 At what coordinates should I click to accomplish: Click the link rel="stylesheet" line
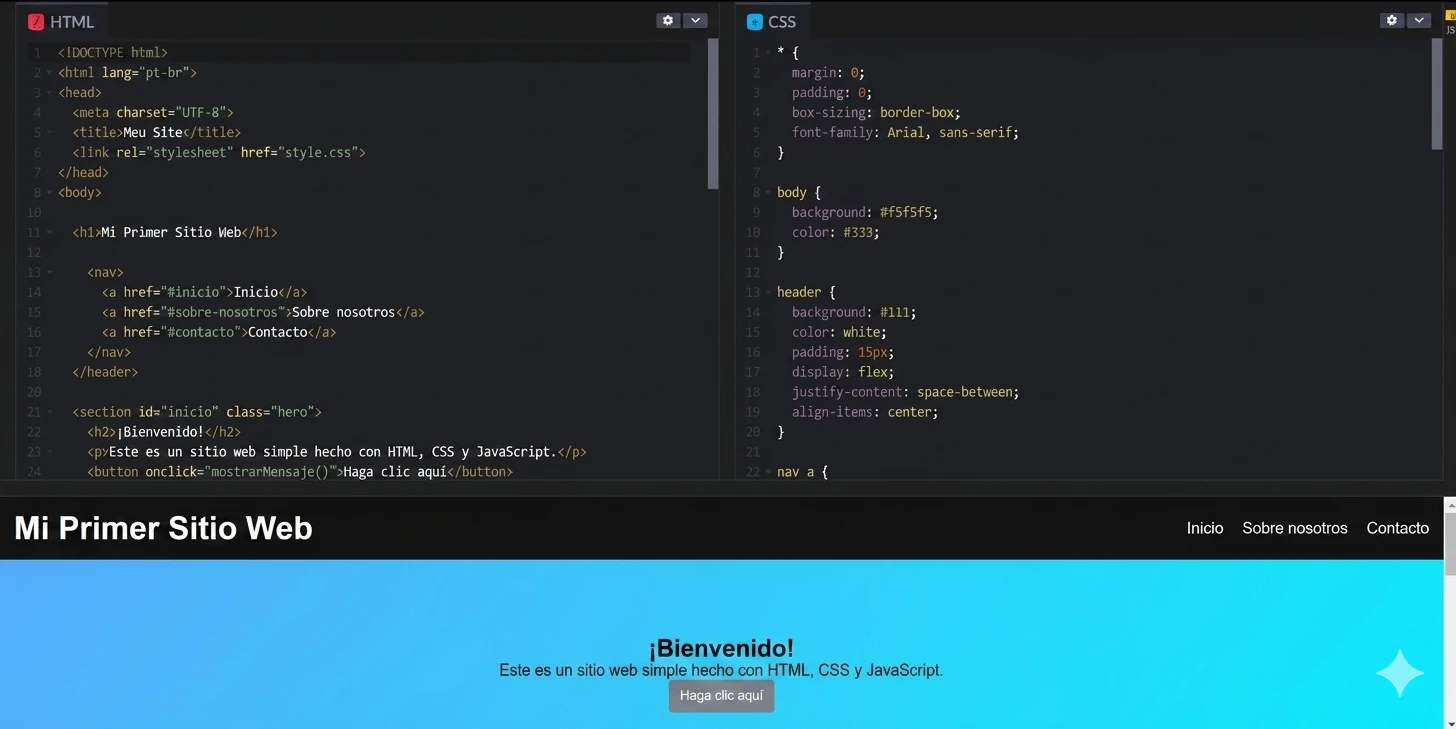coord(219,152)
